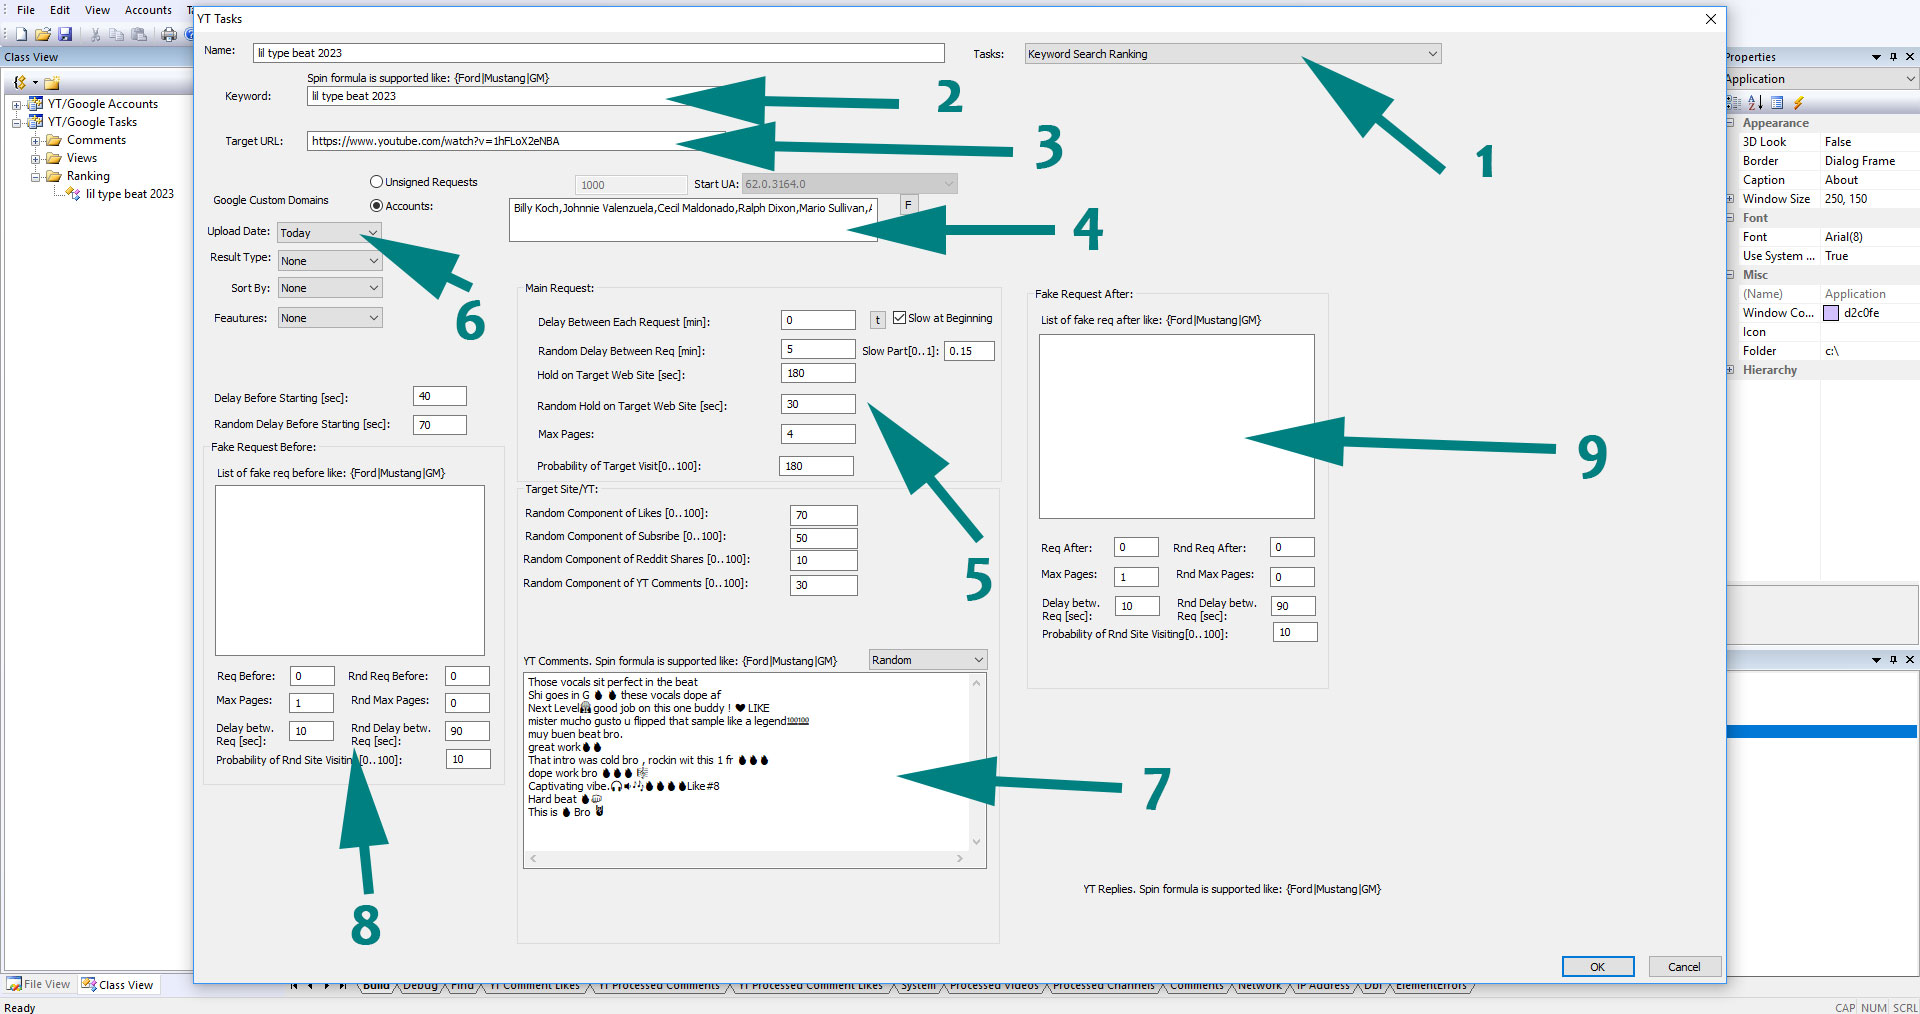Click the property pages icon in Properties
The height and width of the screenshot is (1014, 1920).
click(1777, 103)
